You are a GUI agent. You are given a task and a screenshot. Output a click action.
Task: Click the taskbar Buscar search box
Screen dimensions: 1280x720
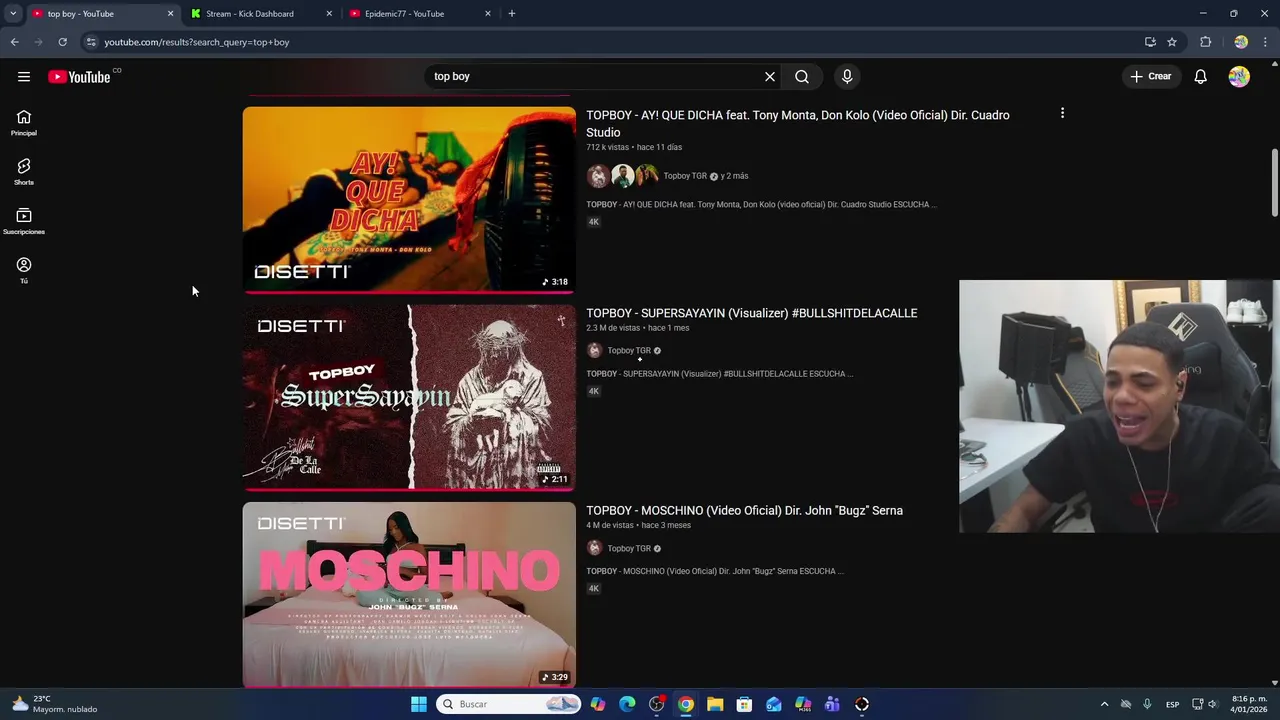pos(510,704)
